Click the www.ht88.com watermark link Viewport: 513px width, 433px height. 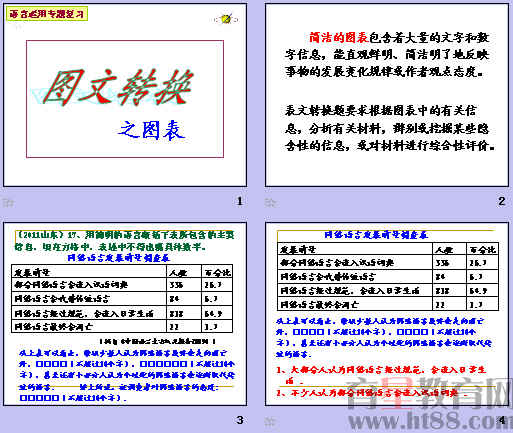430,421
